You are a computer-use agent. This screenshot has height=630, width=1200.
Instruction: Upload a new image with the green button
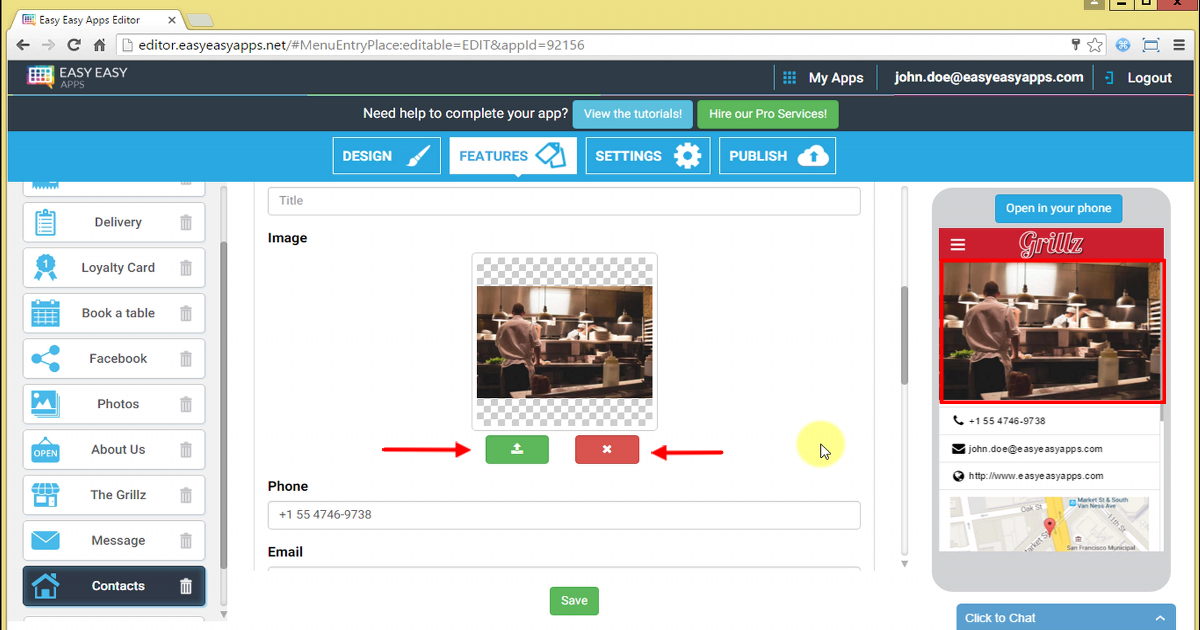(517, 449)
